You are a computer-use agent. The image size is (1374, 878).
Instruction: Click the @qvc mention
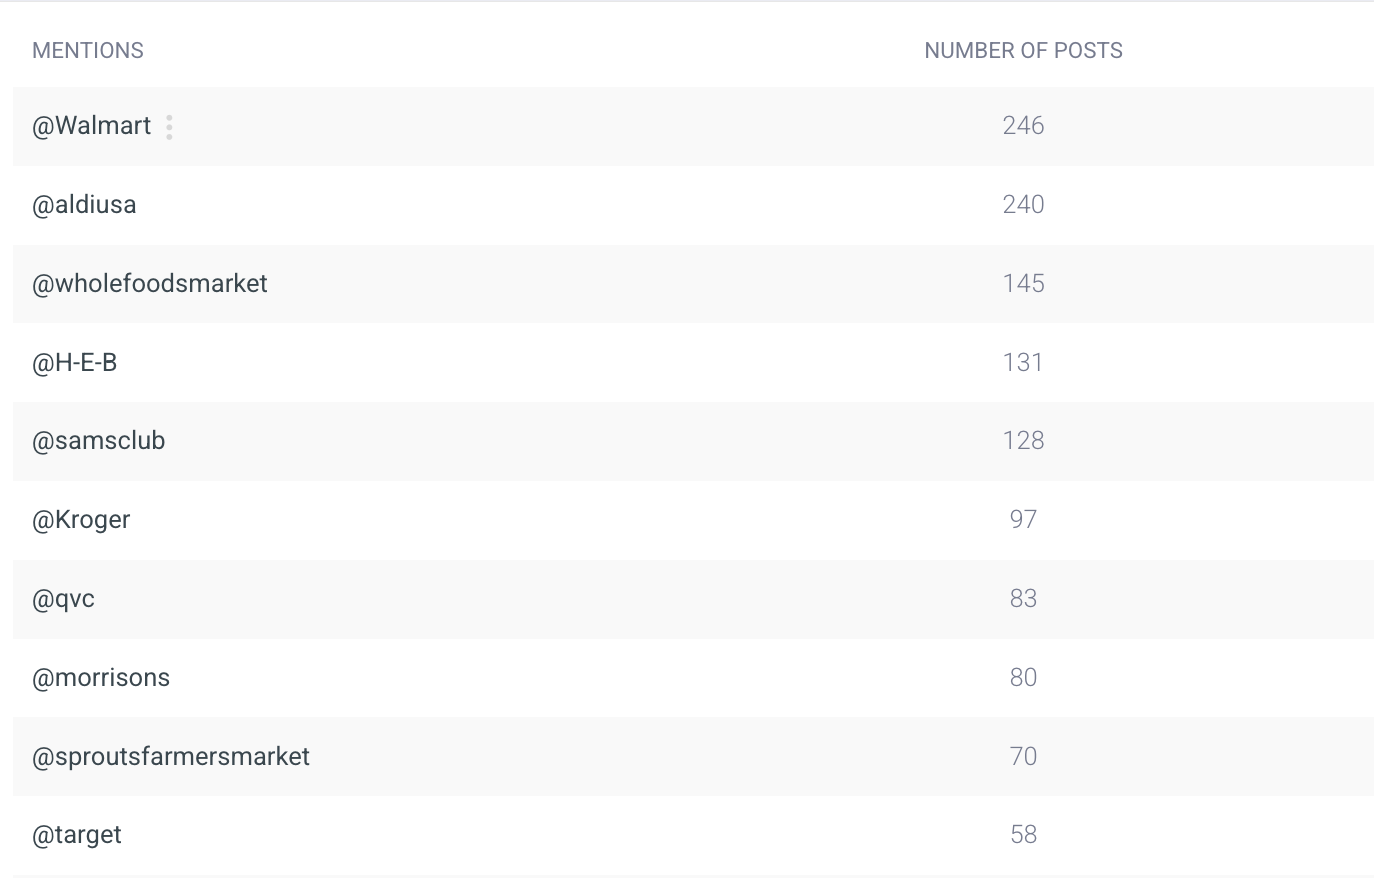64,599
